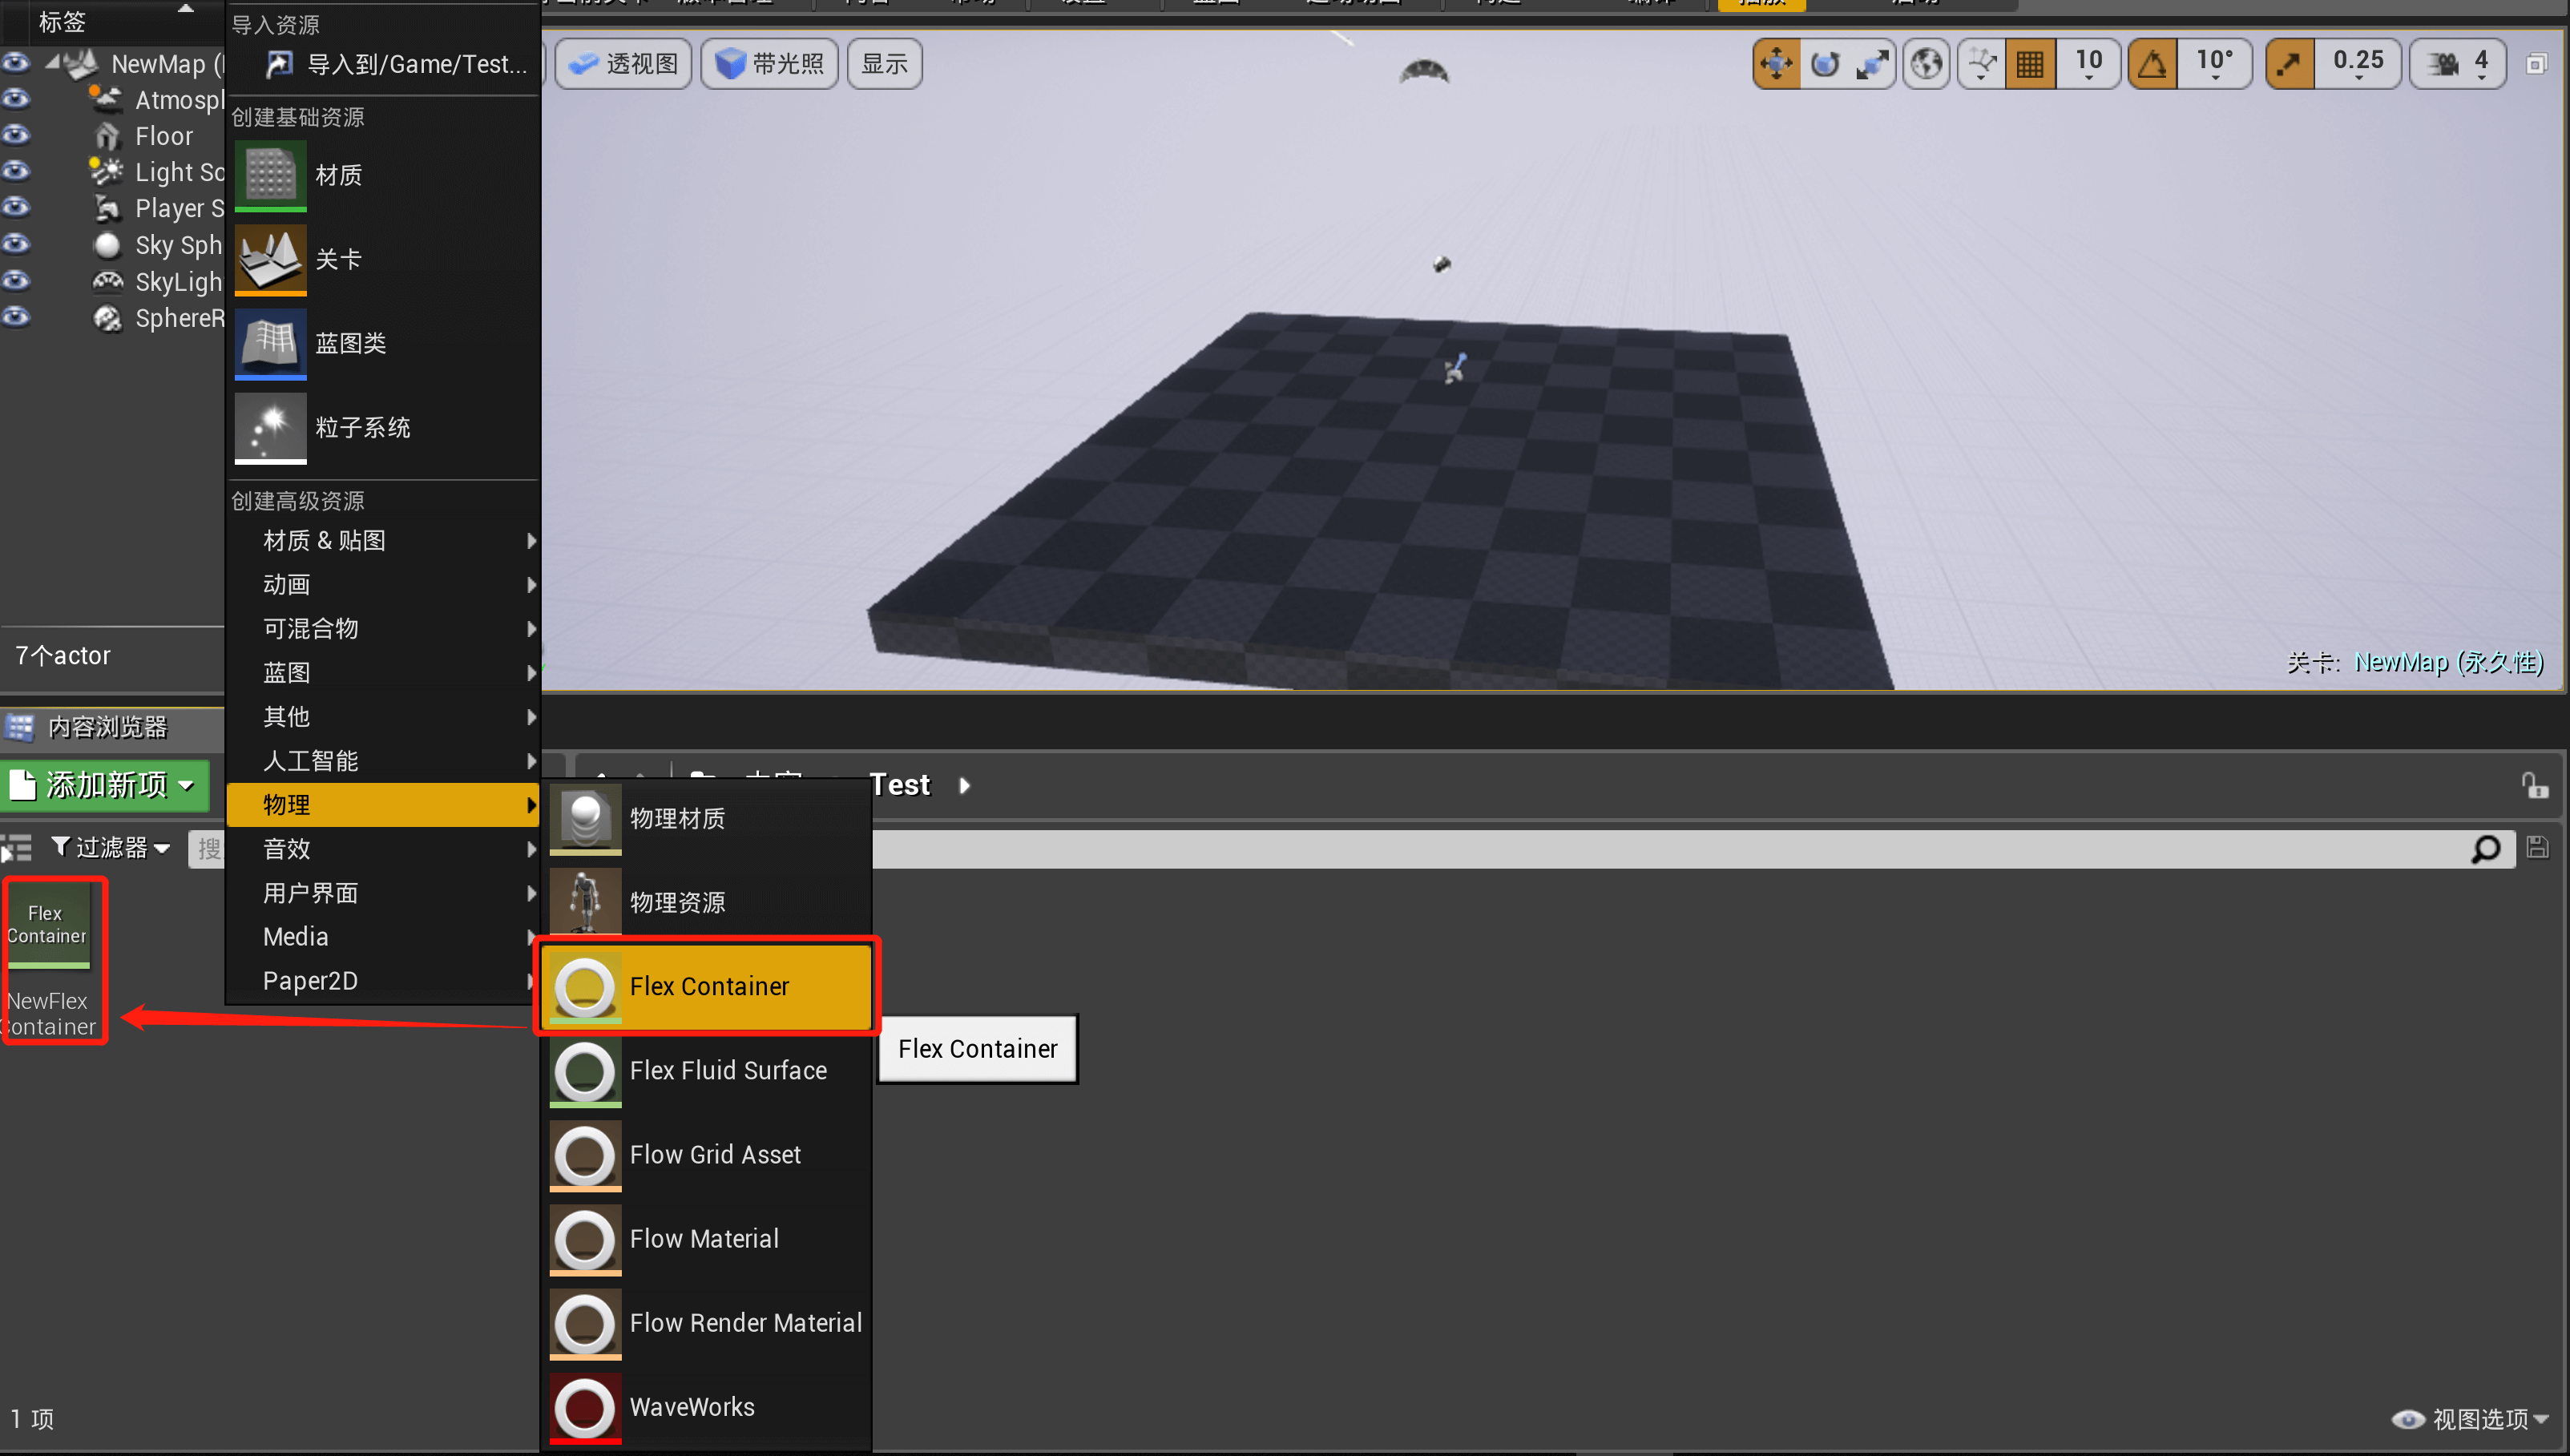This screenshot has height=1456, width=2570.
Task: Select the rotate gizmo tool
Action: pos(1825,64)
